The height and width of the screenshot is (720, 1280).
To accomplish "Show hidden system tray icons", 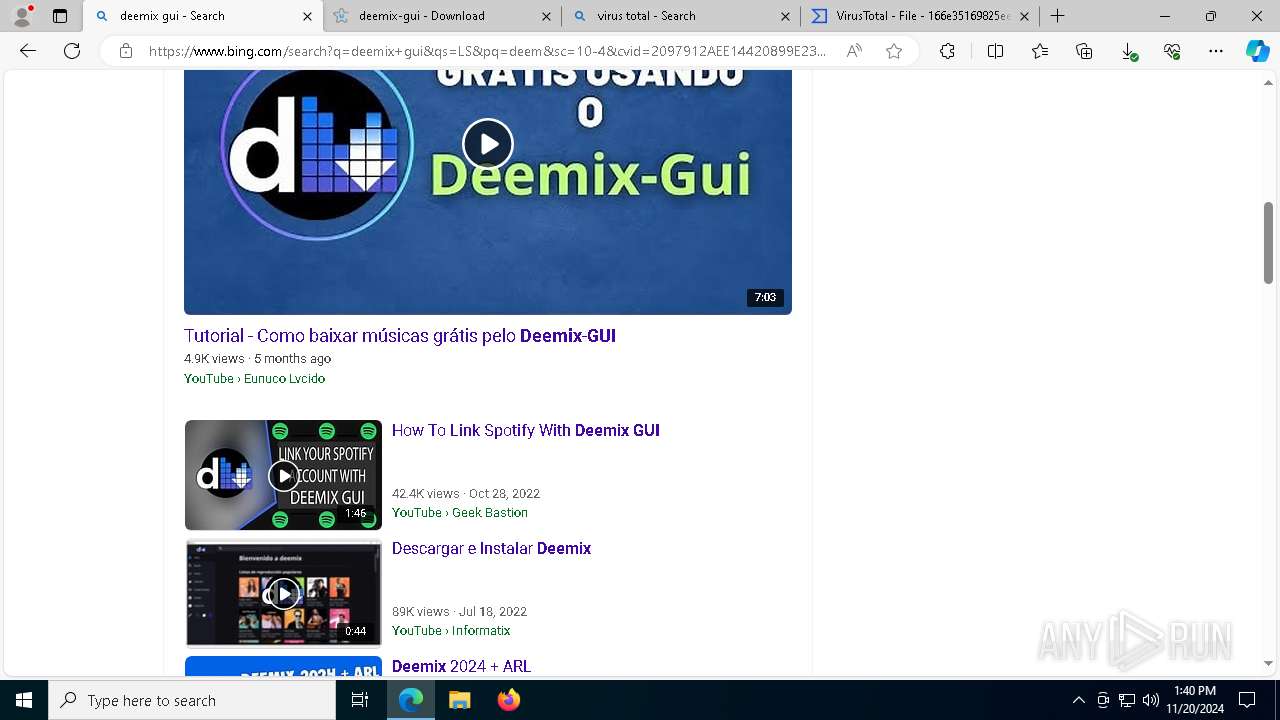I will tap(1078, 700).
